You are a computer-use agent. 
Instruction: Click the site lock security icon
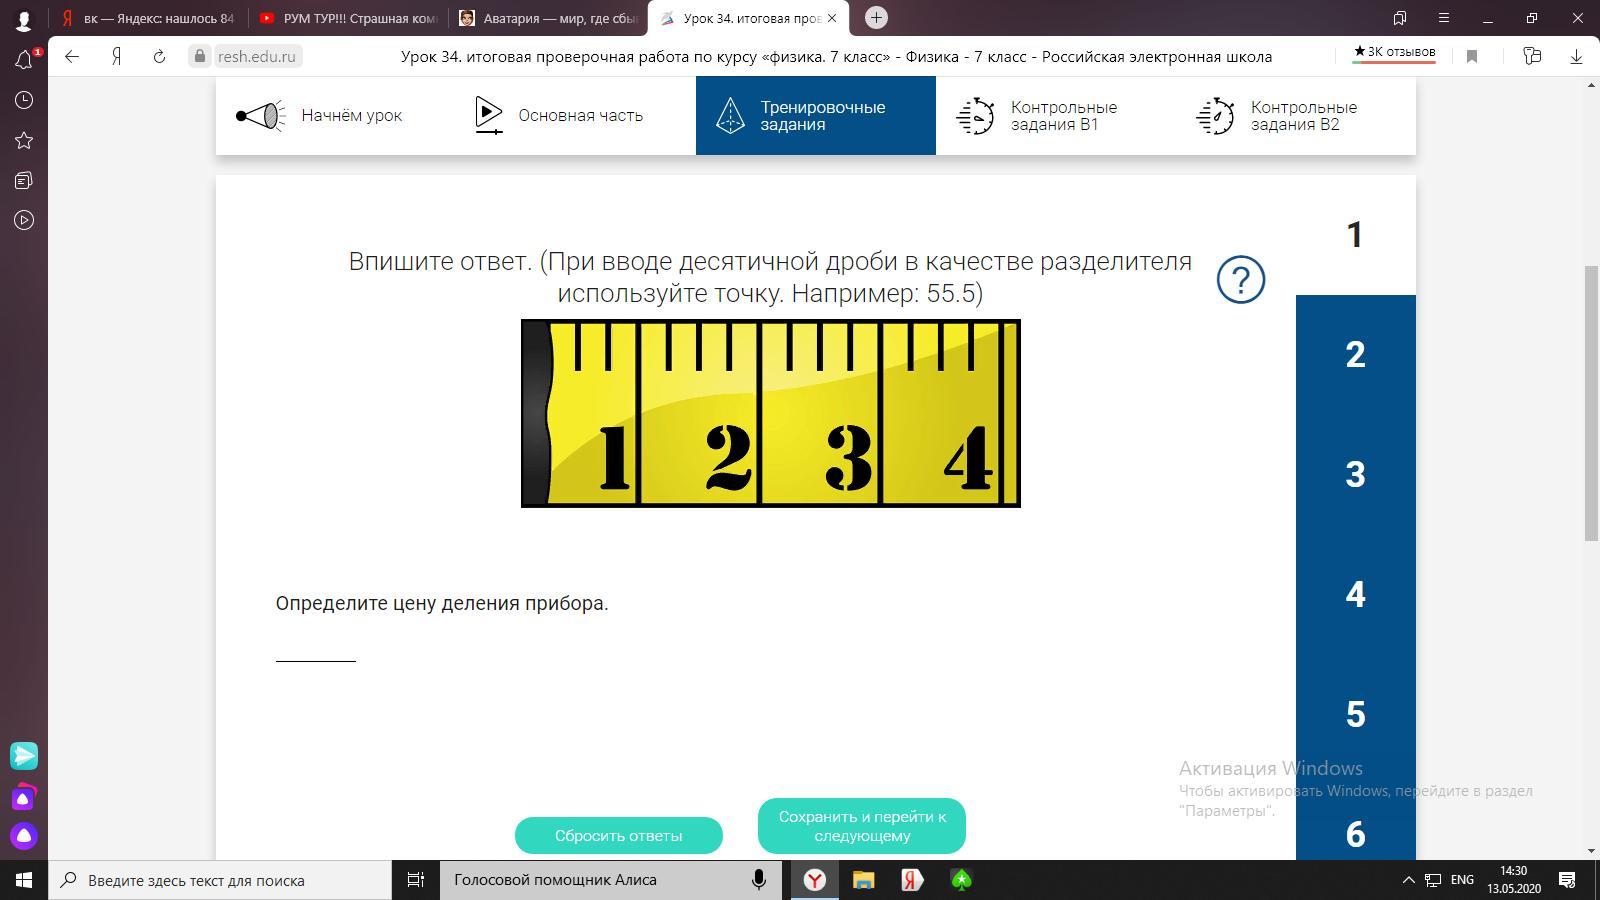[x=200, y=57]
